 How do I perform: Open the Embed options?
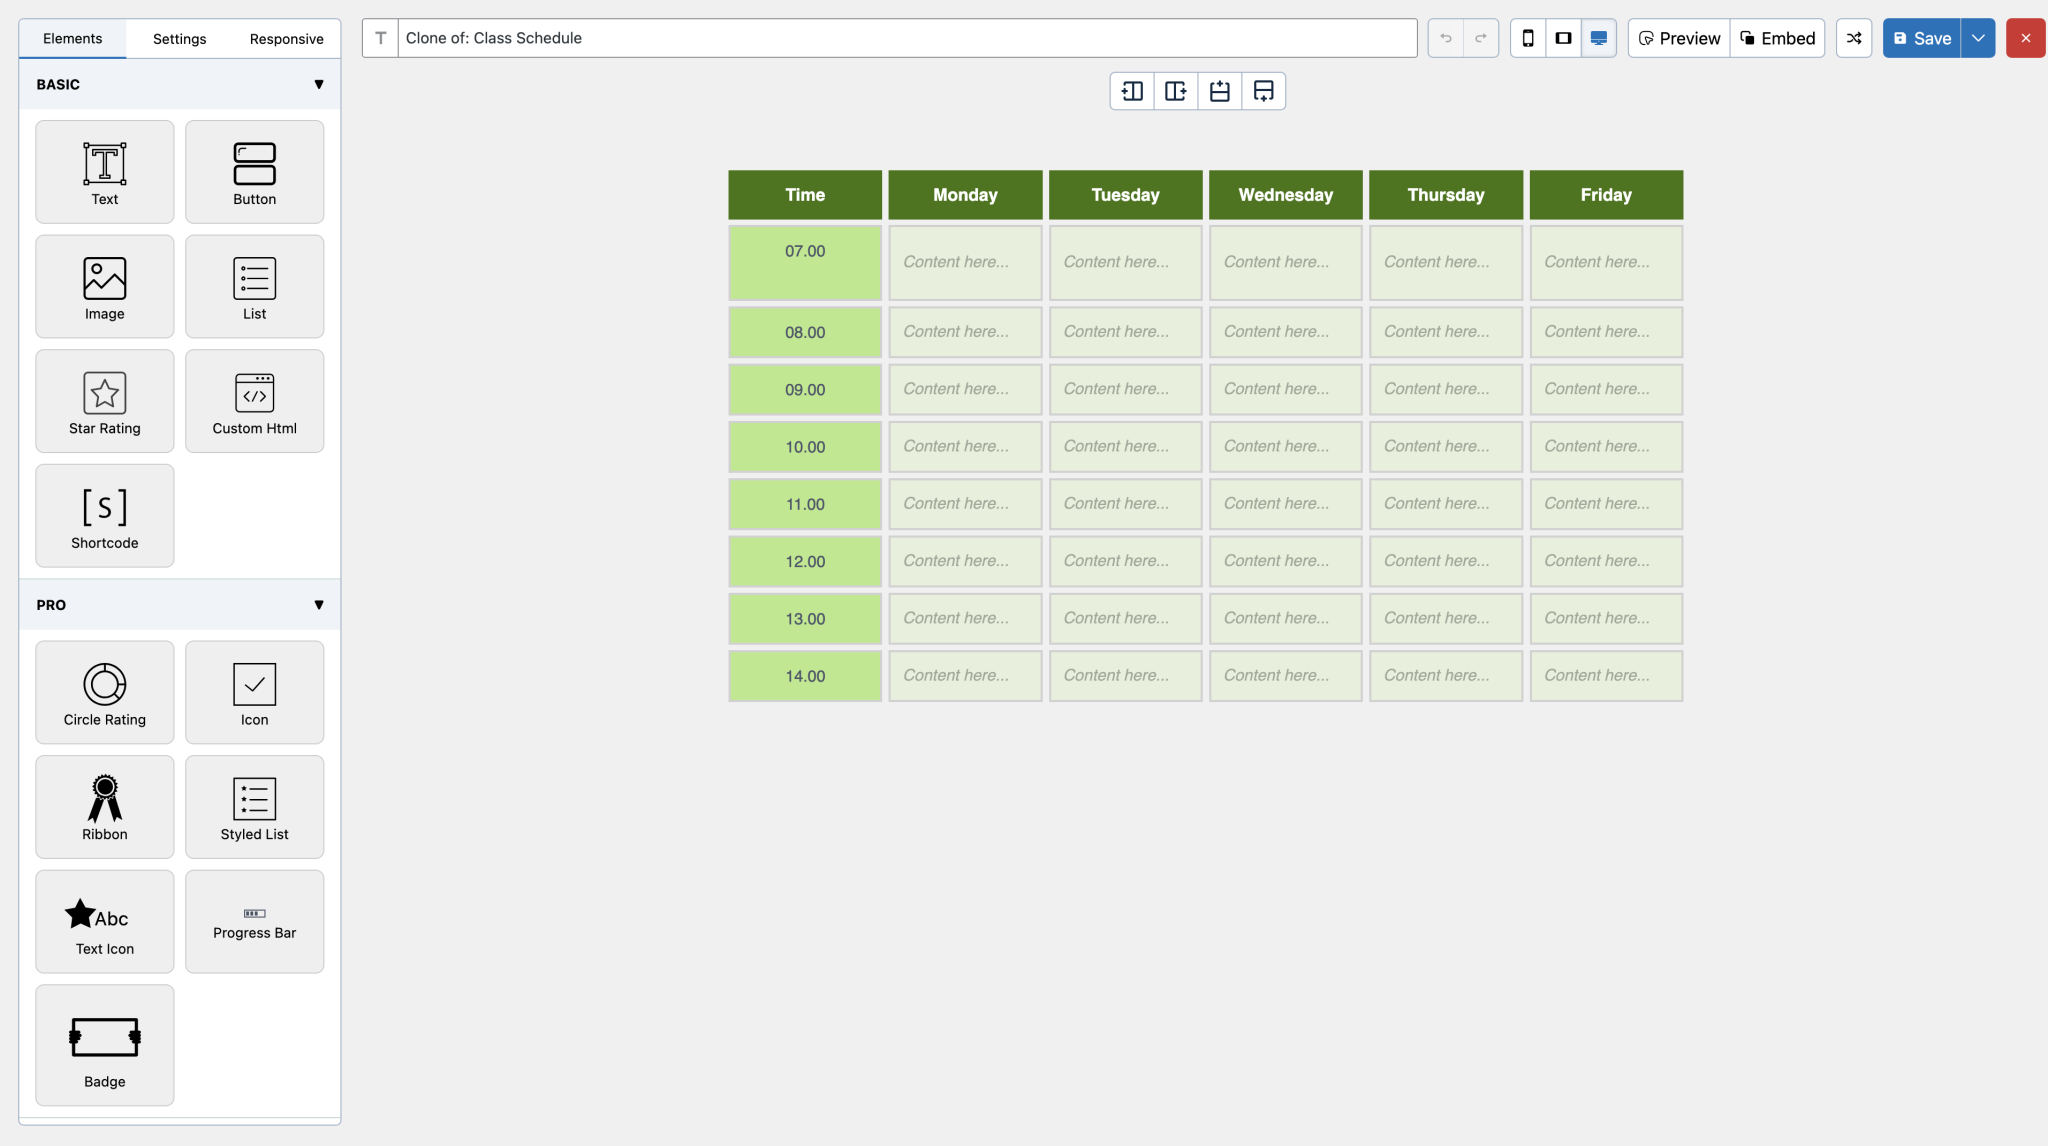pyautogui.click(x=1777, y=38)
